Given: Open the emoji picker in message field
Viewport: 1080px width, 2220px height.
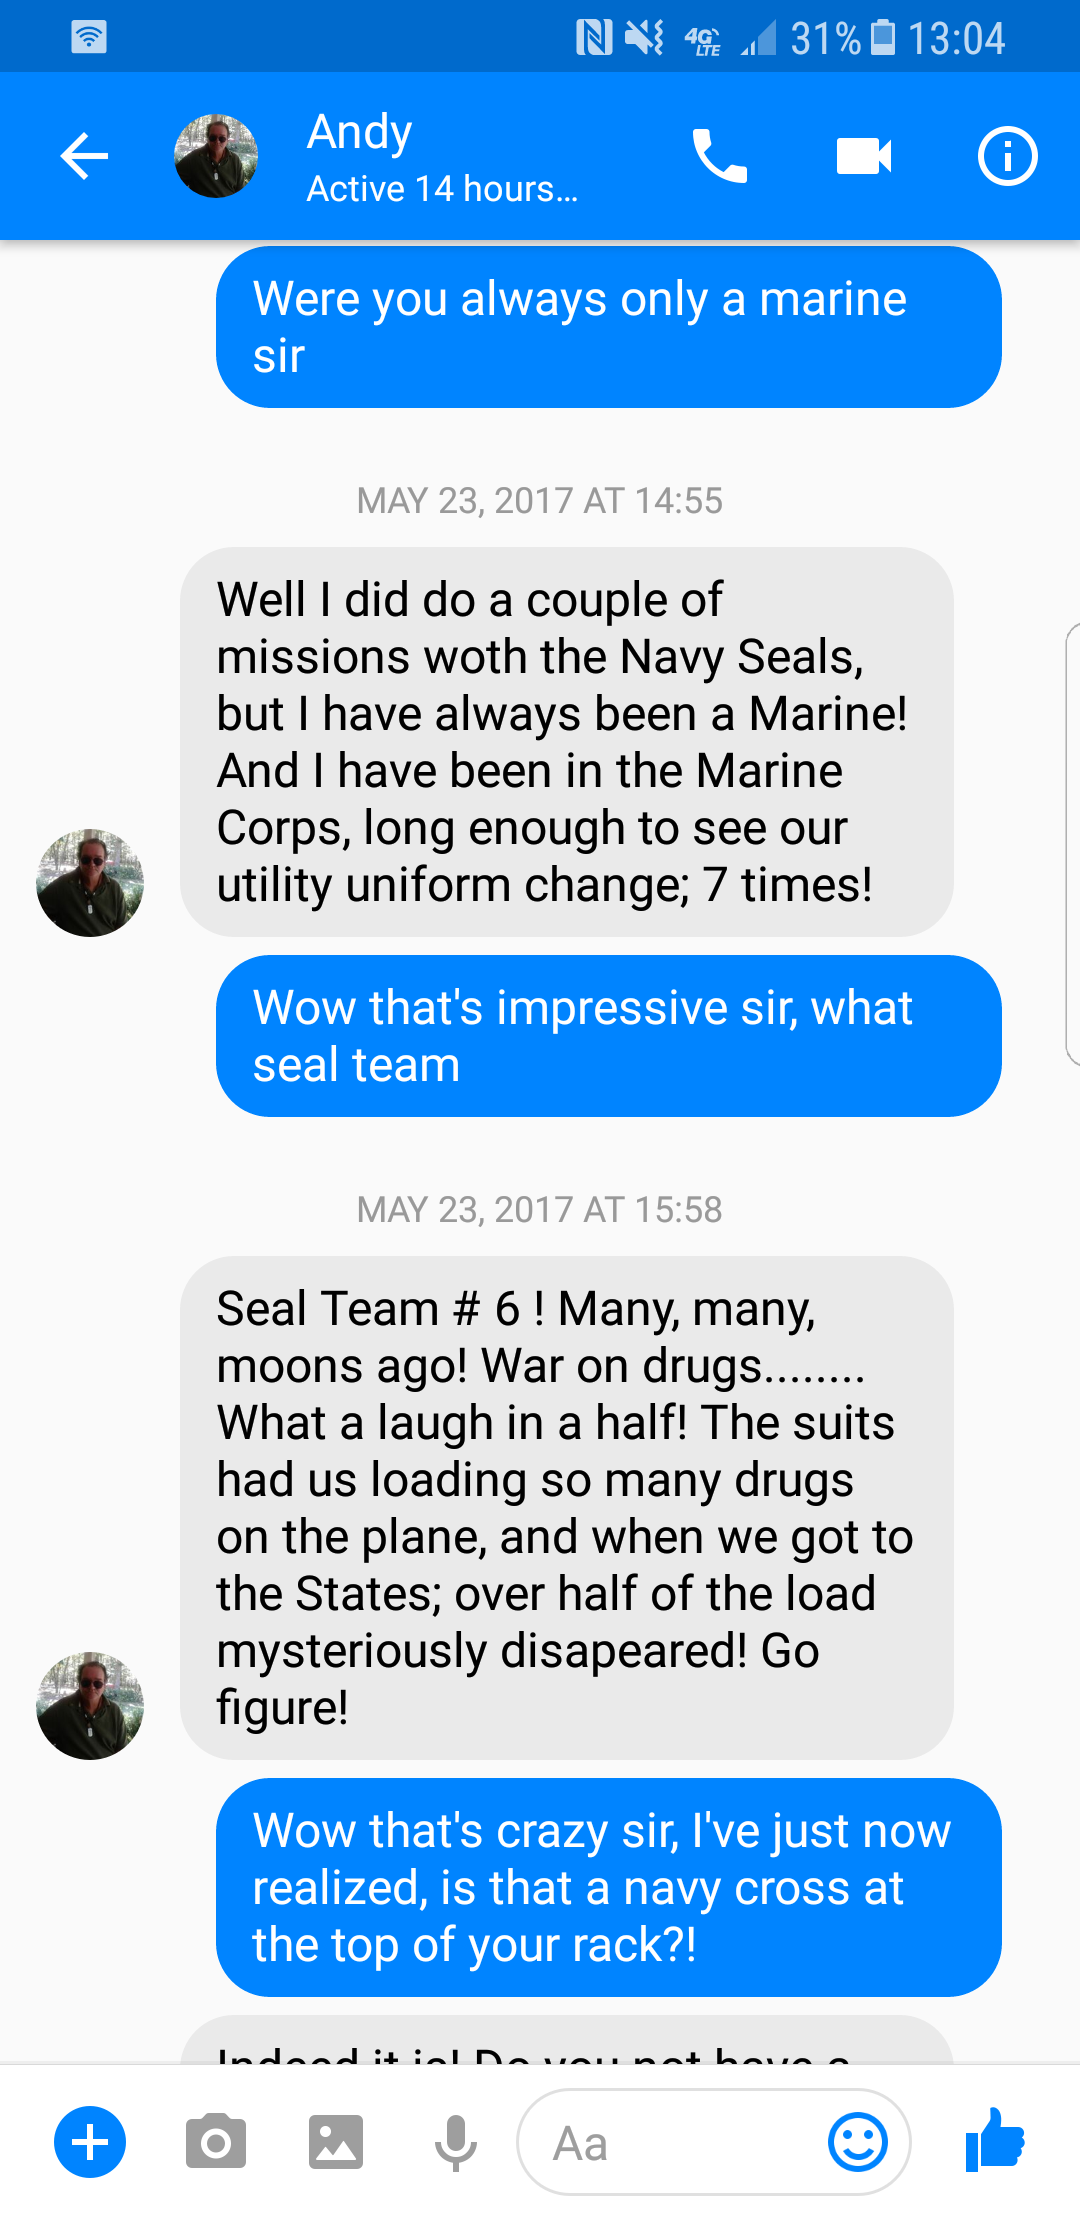Looking at the screenshot, I should [857, 2142].
